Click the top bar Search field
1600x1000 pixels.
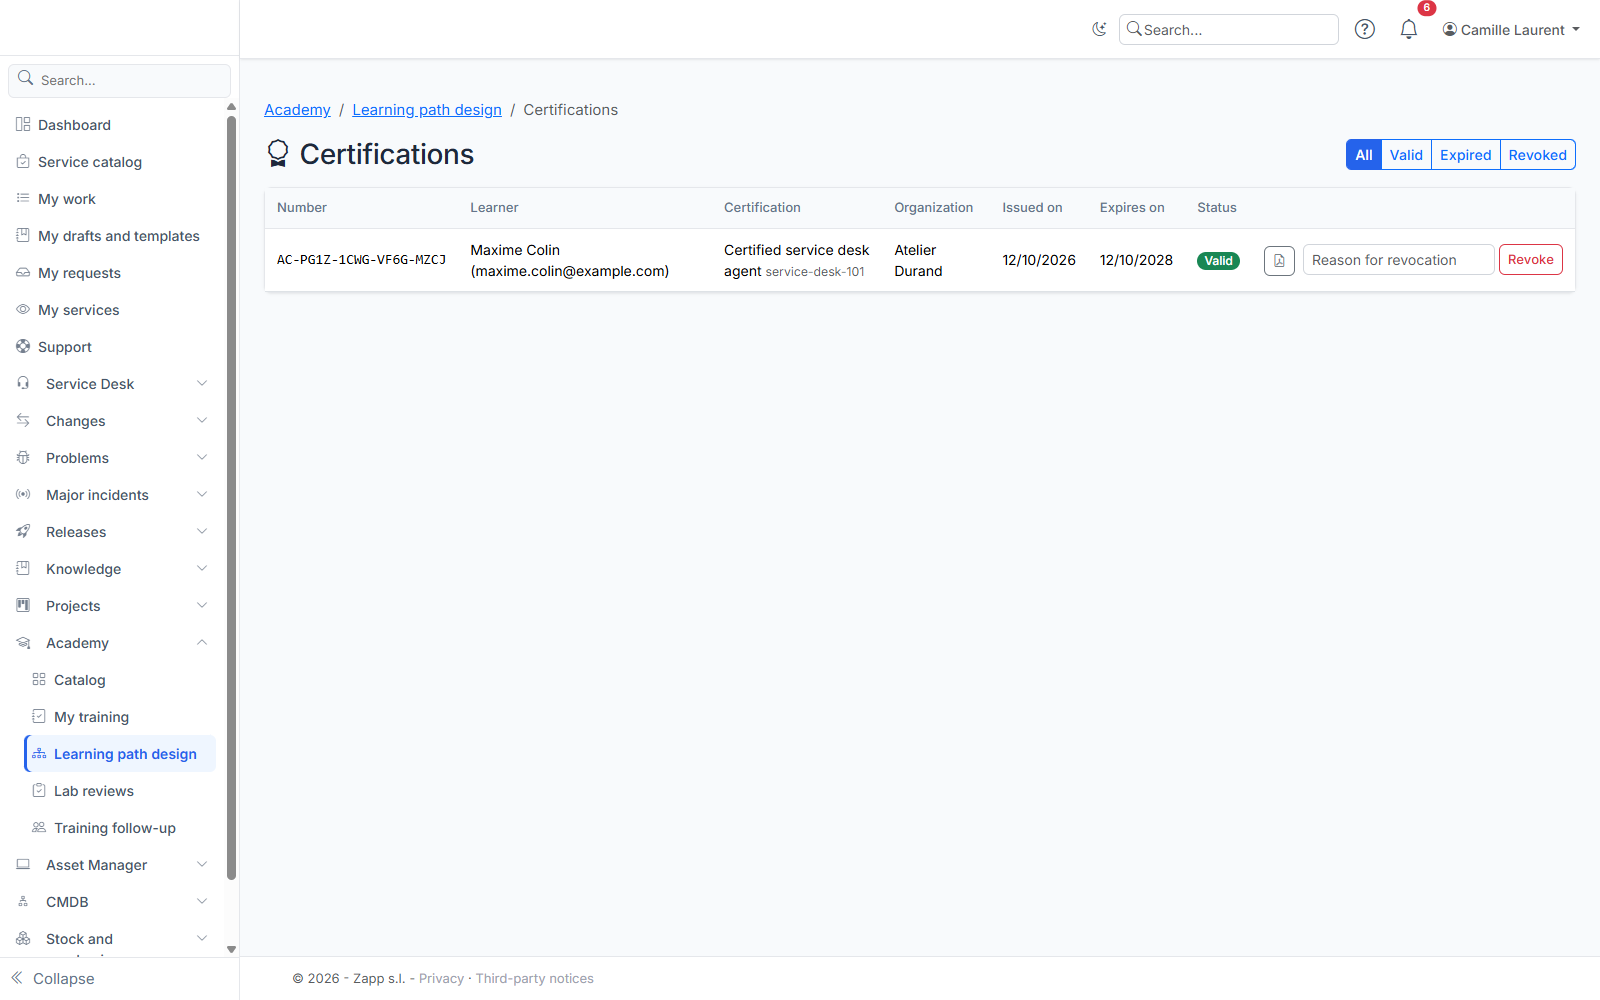1229,30
